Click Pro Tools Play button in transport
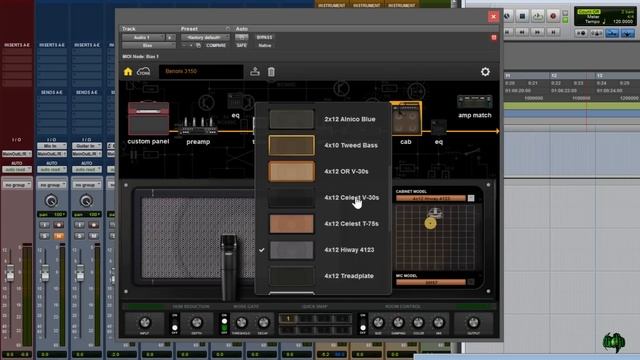 click(x=538, y=16)
